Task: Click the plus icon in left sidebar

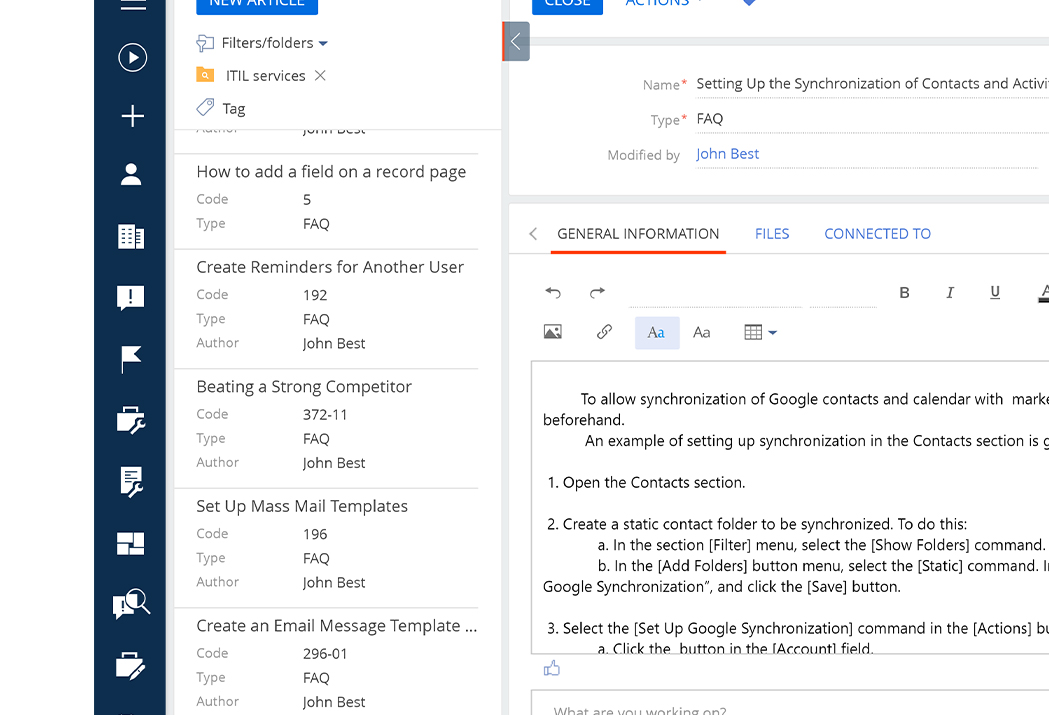Action: coord(132,117)
